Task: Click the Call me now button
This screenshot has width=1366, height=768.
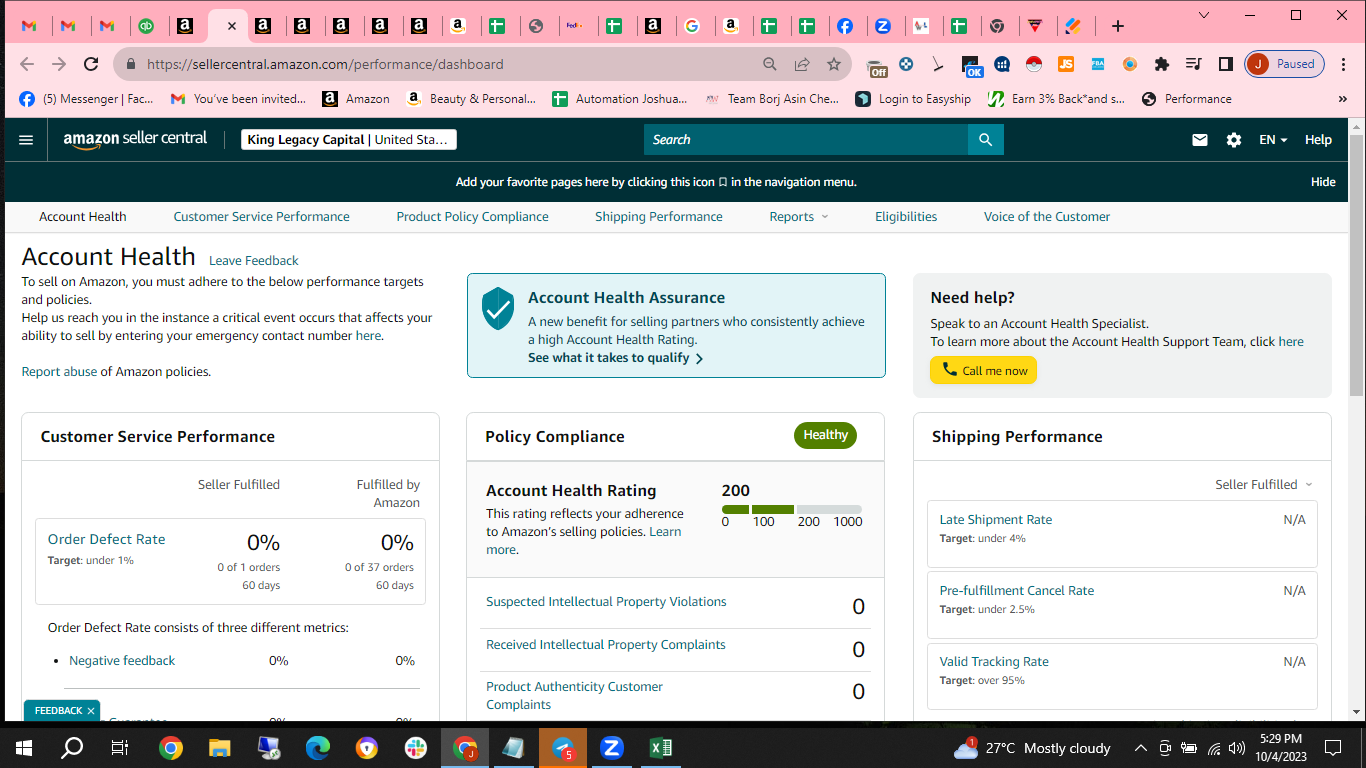Action: click(x=984, y=370)
